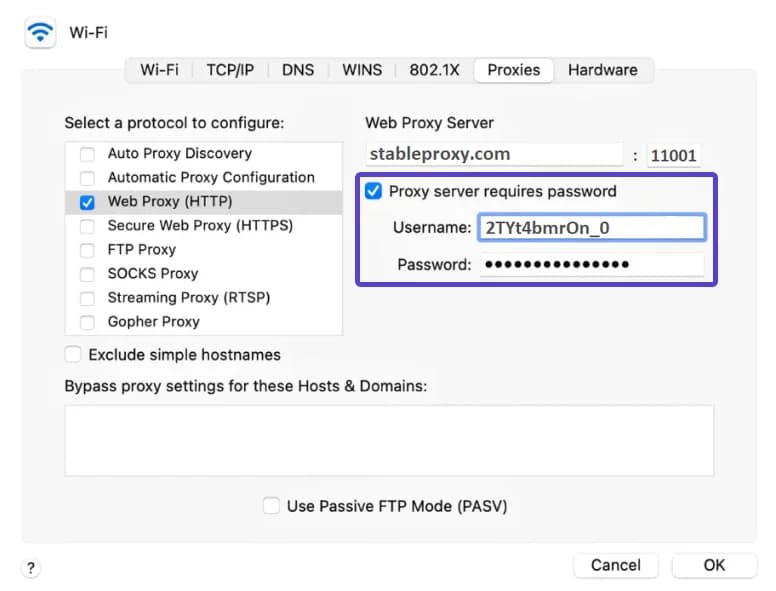Open the DNS tab
This screenshot has height=591, width=776.
pyautogui.click(x=298, y=70)
